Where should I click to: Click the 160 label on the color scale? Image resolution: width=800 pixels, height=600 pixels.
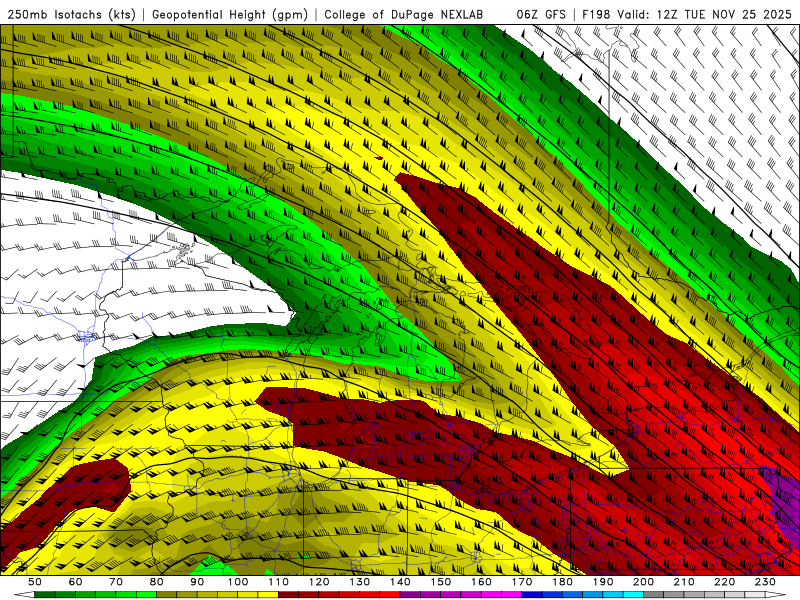pos(481,582)
